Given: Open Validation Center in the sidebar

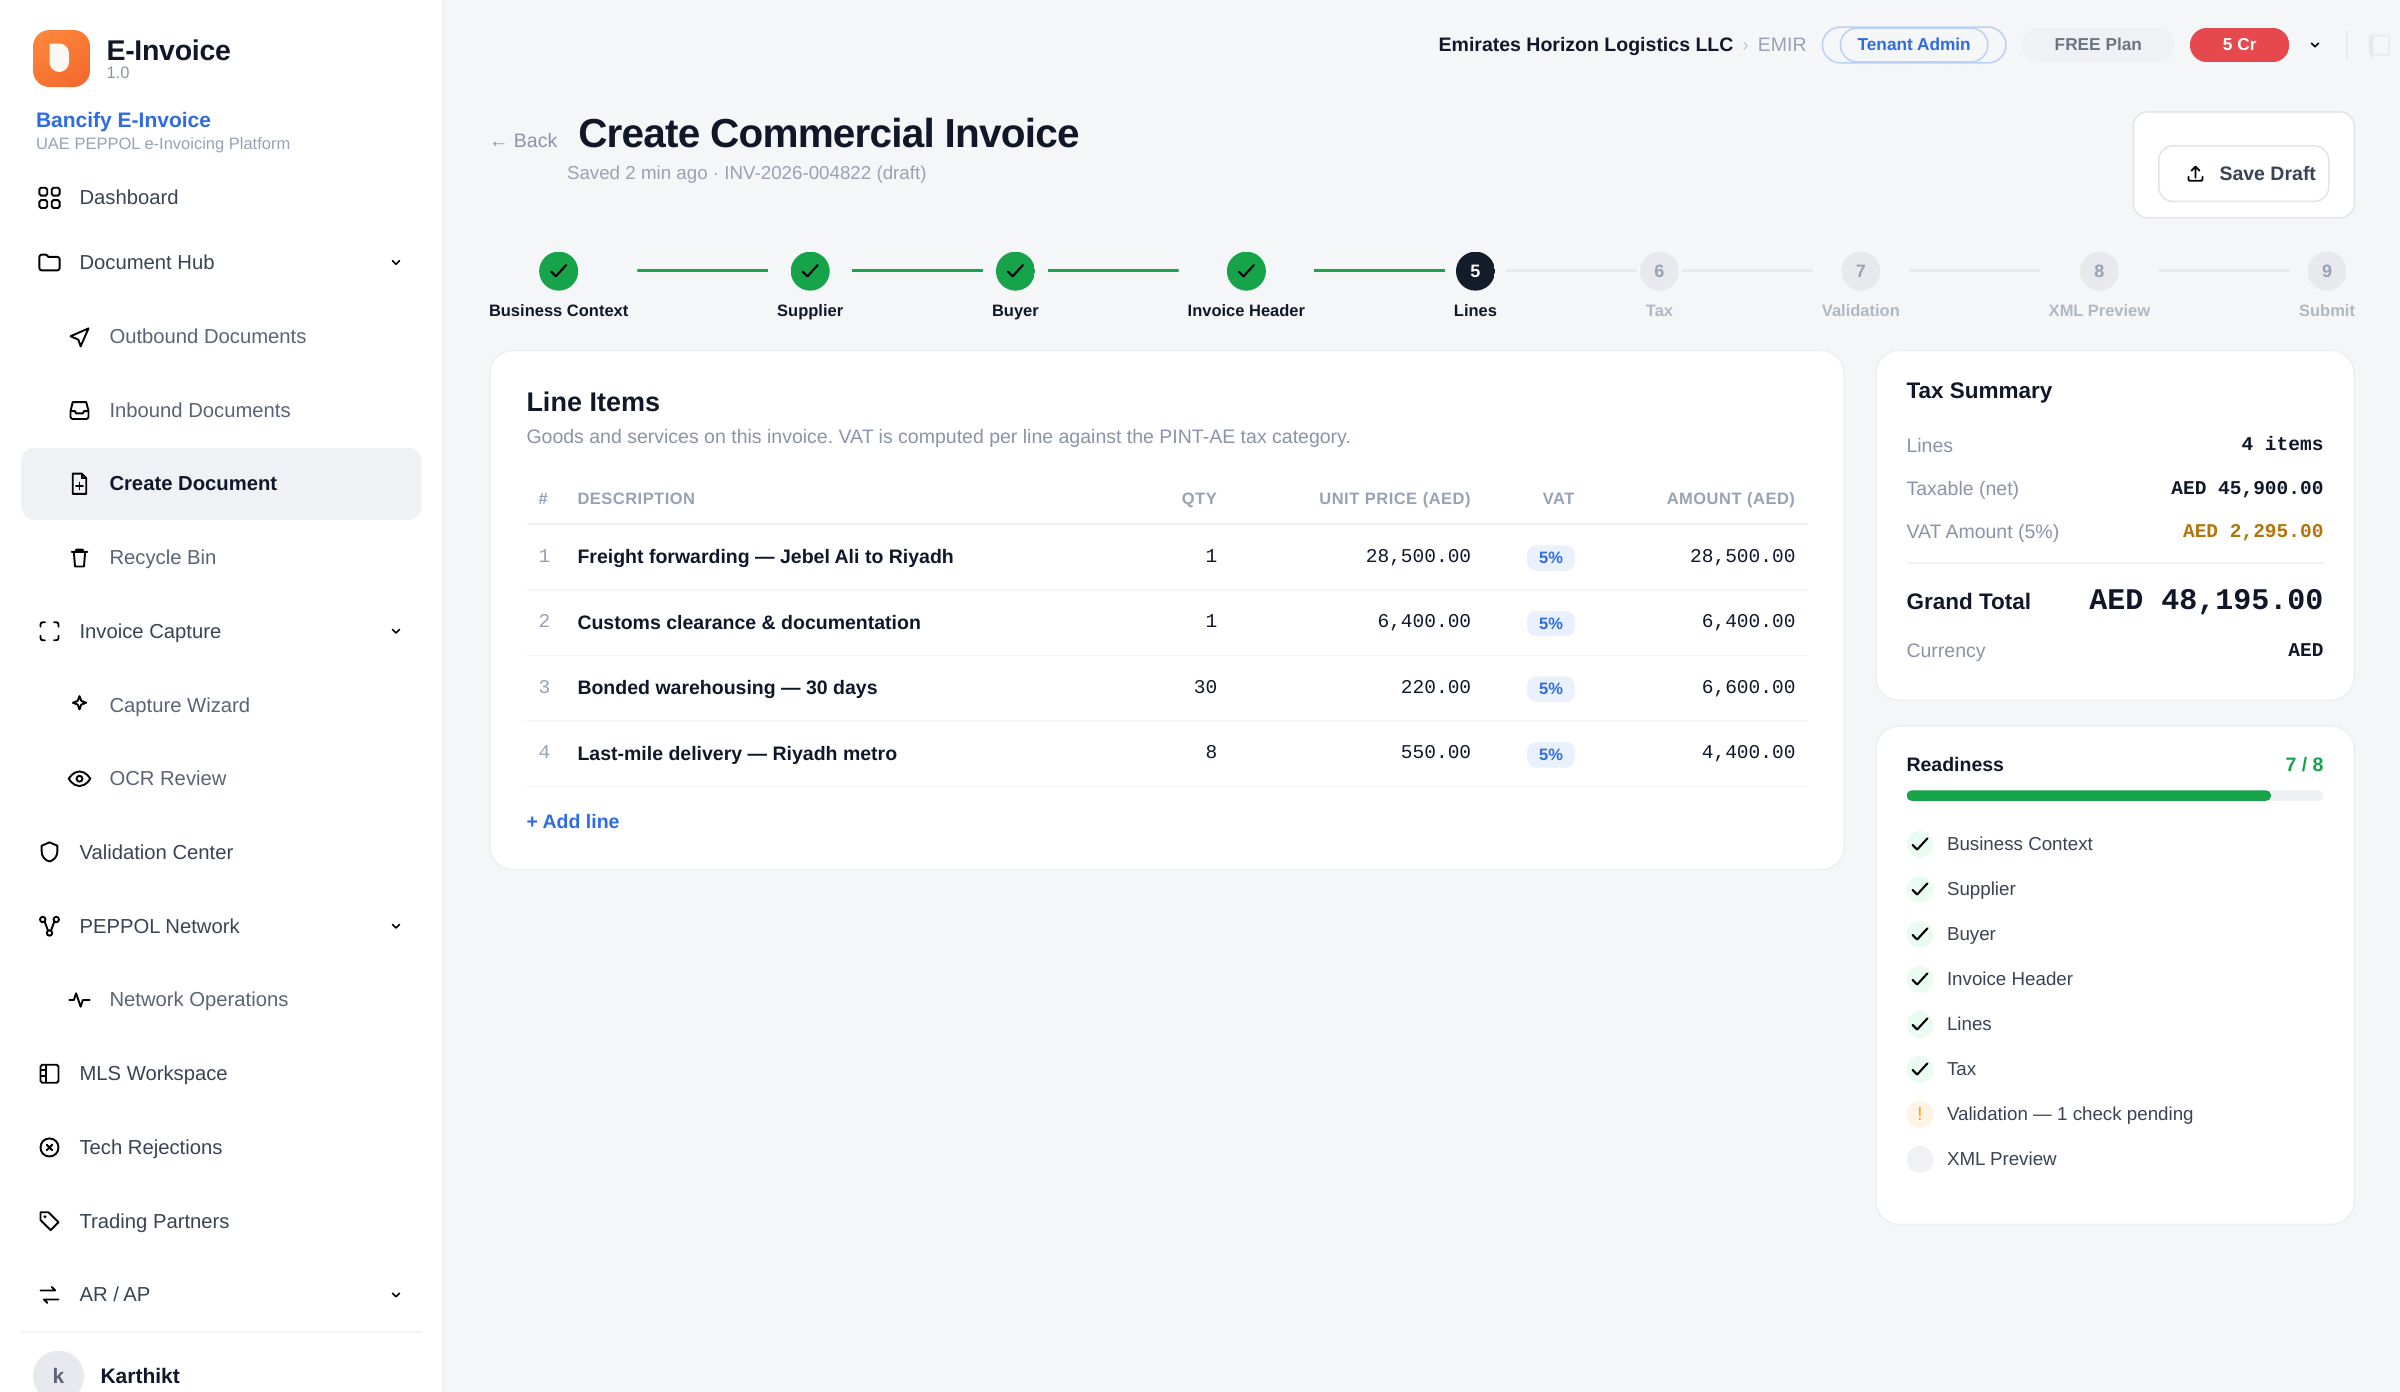Looking at the screenshot, I should tap(221, 853).
